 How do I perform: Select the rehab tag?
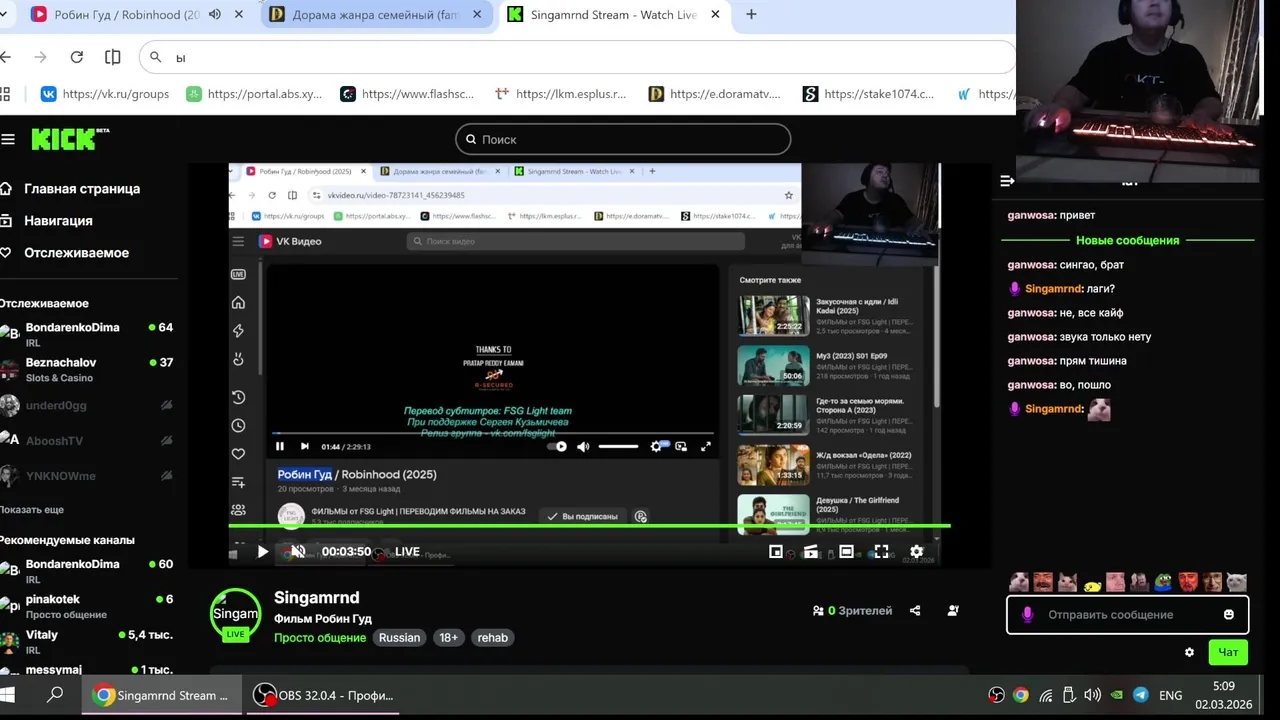coord(492,638)
